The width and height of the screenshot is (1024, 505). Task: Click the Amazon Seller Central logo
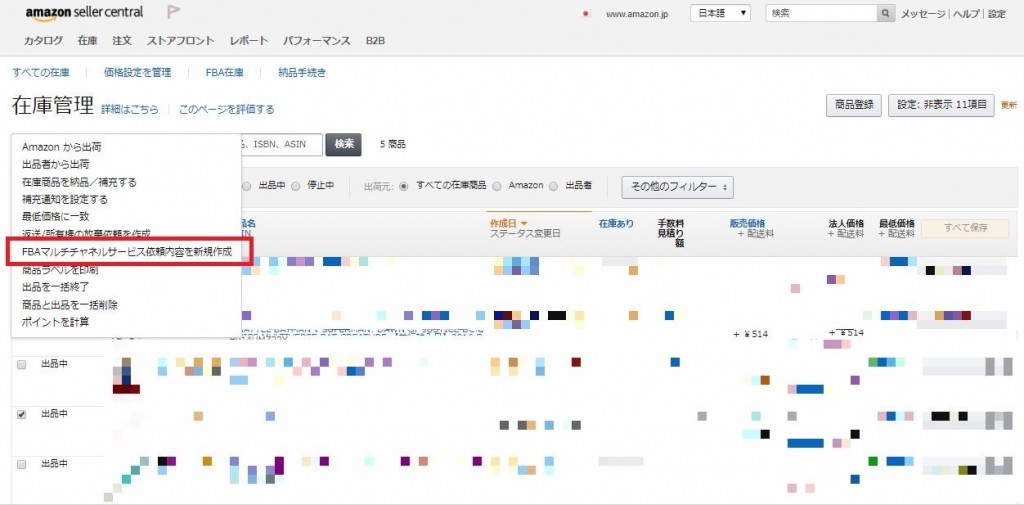tap(84, 13)
